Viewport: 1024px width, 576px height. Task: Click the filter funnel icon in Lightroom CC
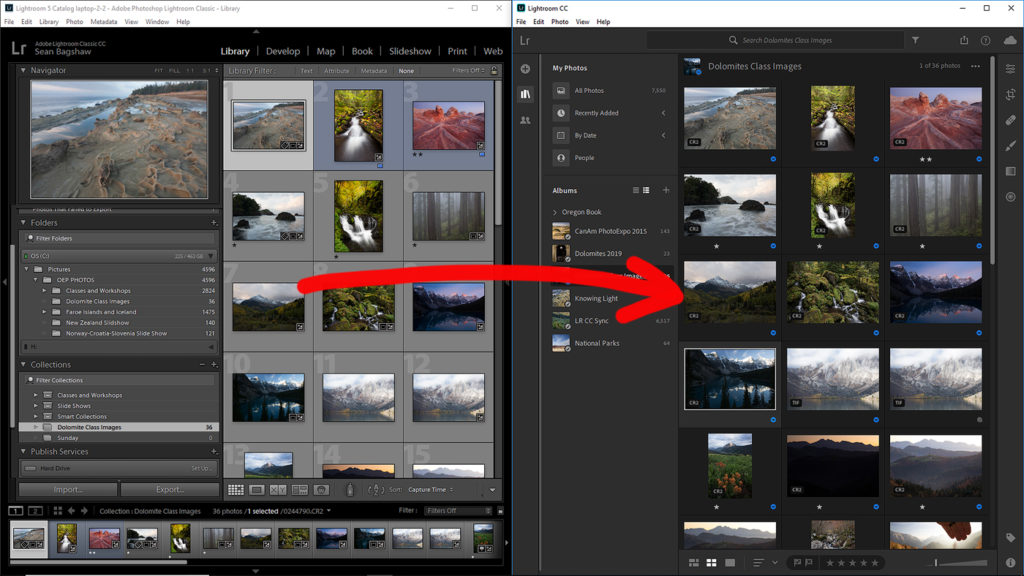pyautogui.click(x=916, y=40)
